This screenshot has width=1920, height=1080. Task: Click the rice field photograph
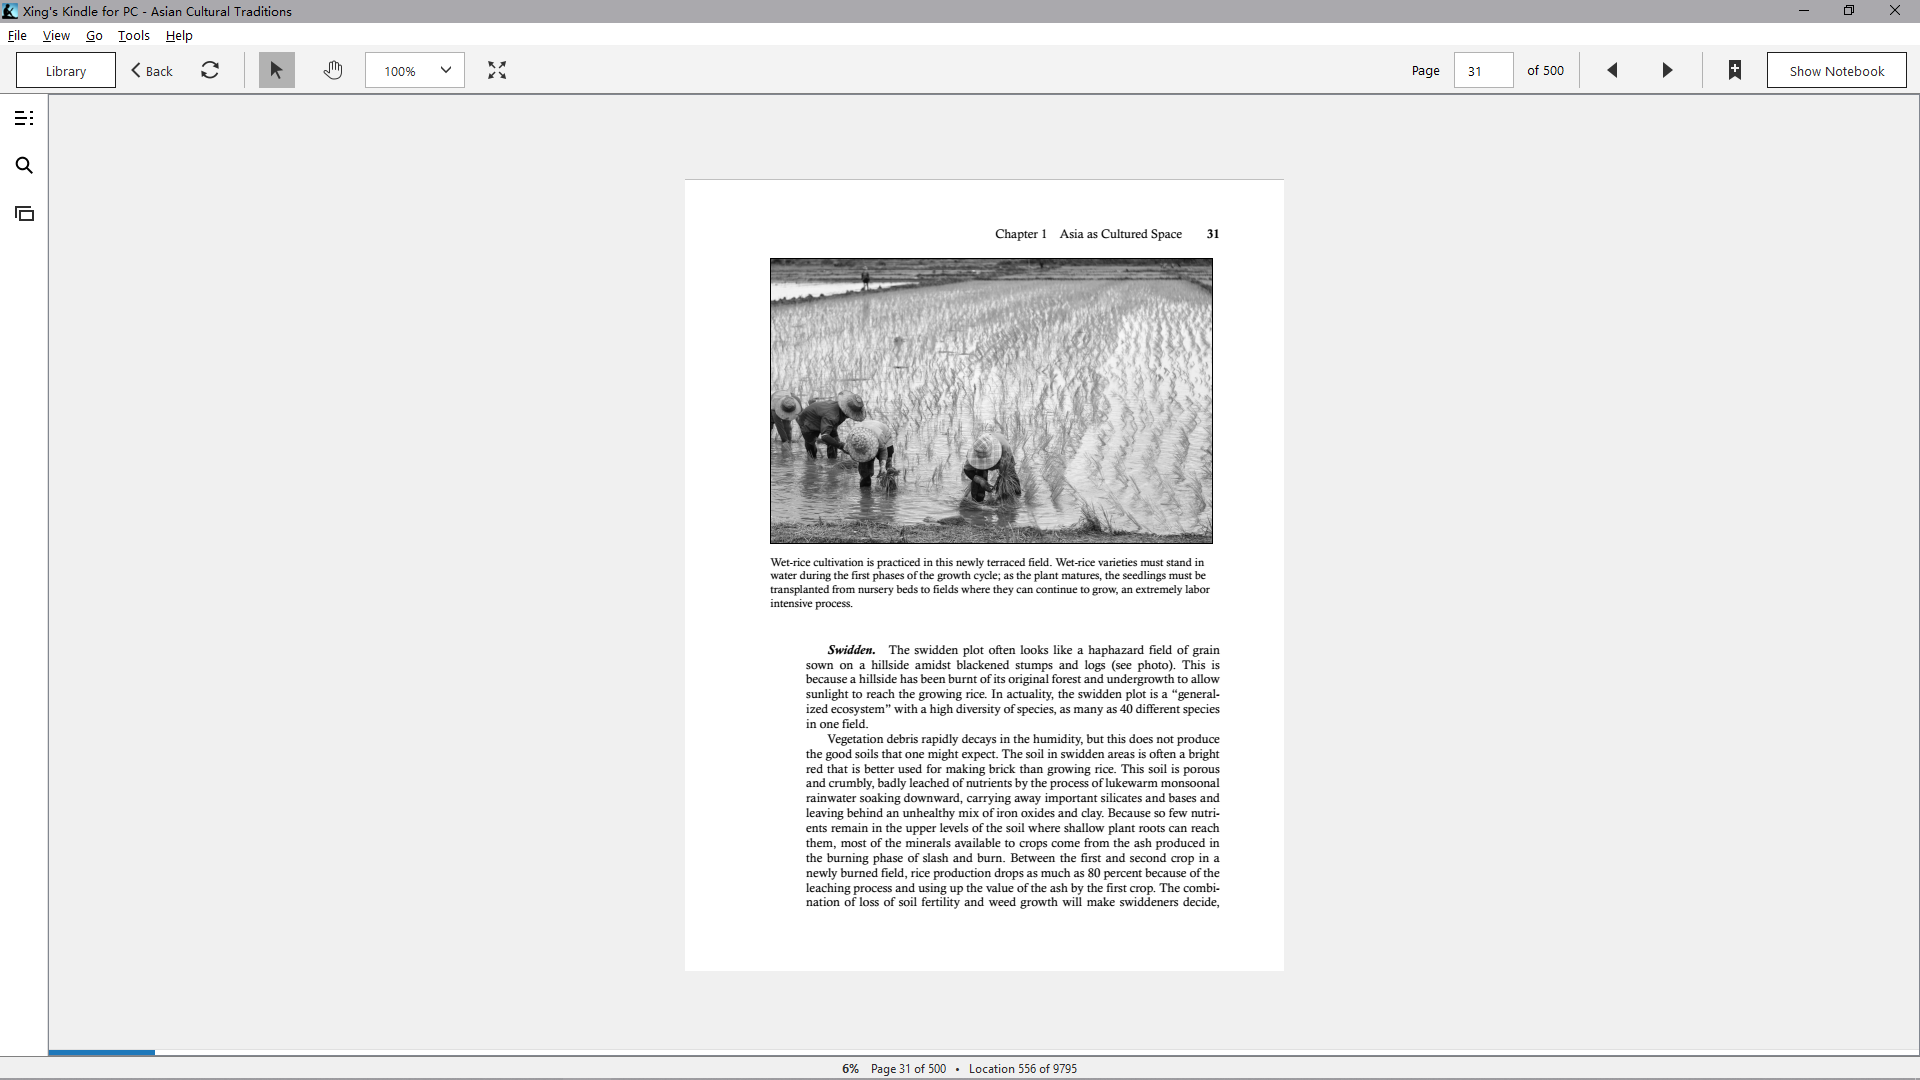tap(991, 401)
